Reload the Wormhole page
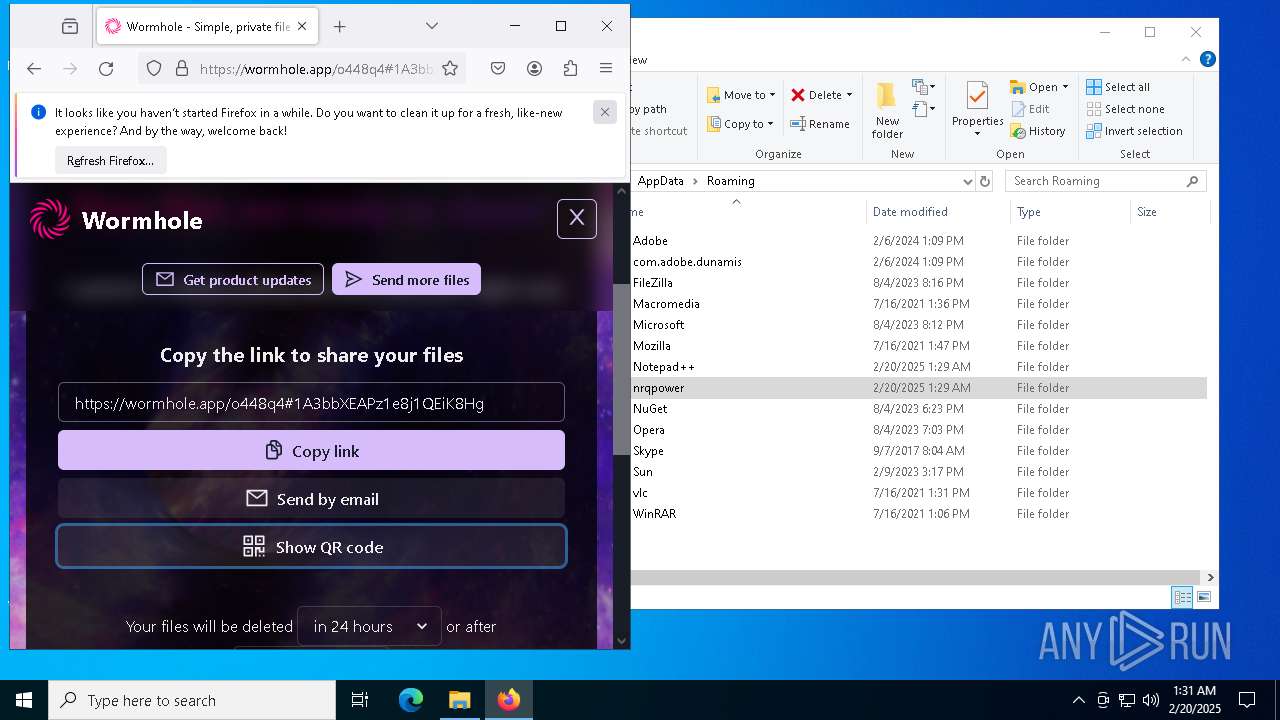This screenshot has height=720, width=1280. (x=106, y=68)
